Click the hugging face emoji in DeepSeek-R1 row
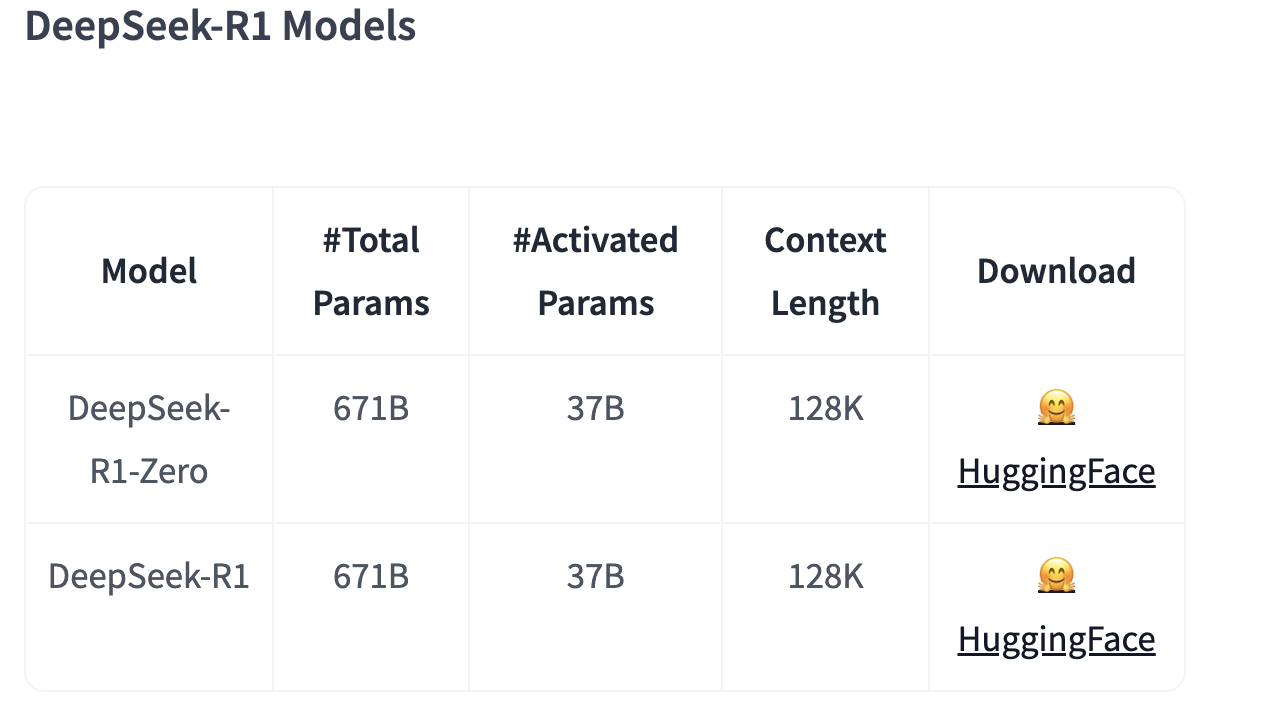This screenshot has width=1288, height=704. (x=1056, y=576)
